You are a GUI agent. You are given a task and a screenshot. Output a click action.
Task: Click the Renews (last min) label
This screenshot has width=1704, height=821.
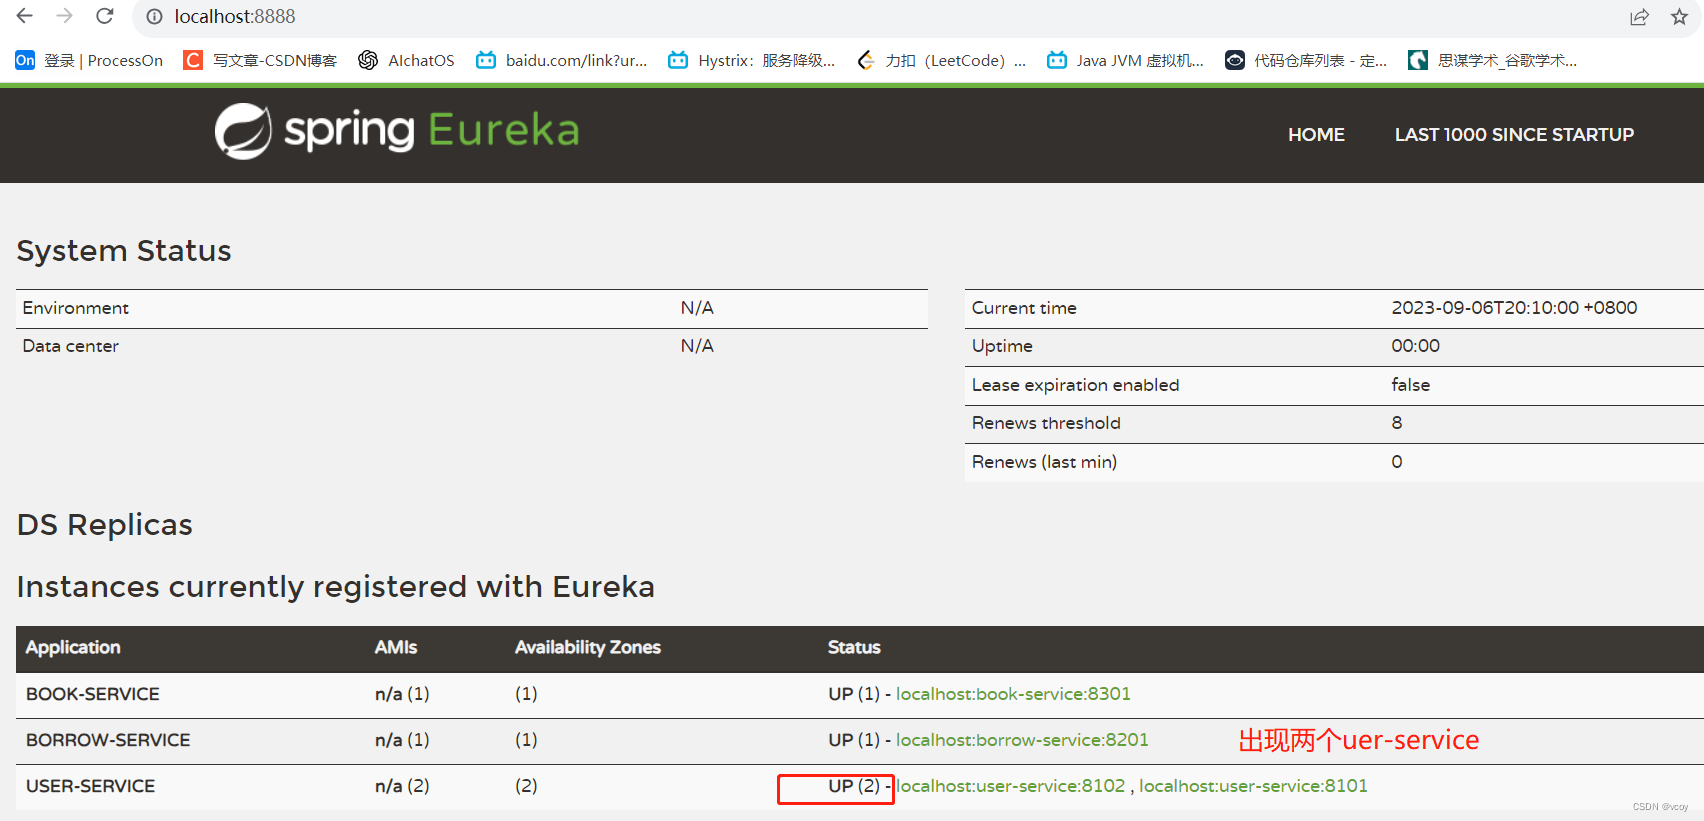click(x=1044, y=462)
